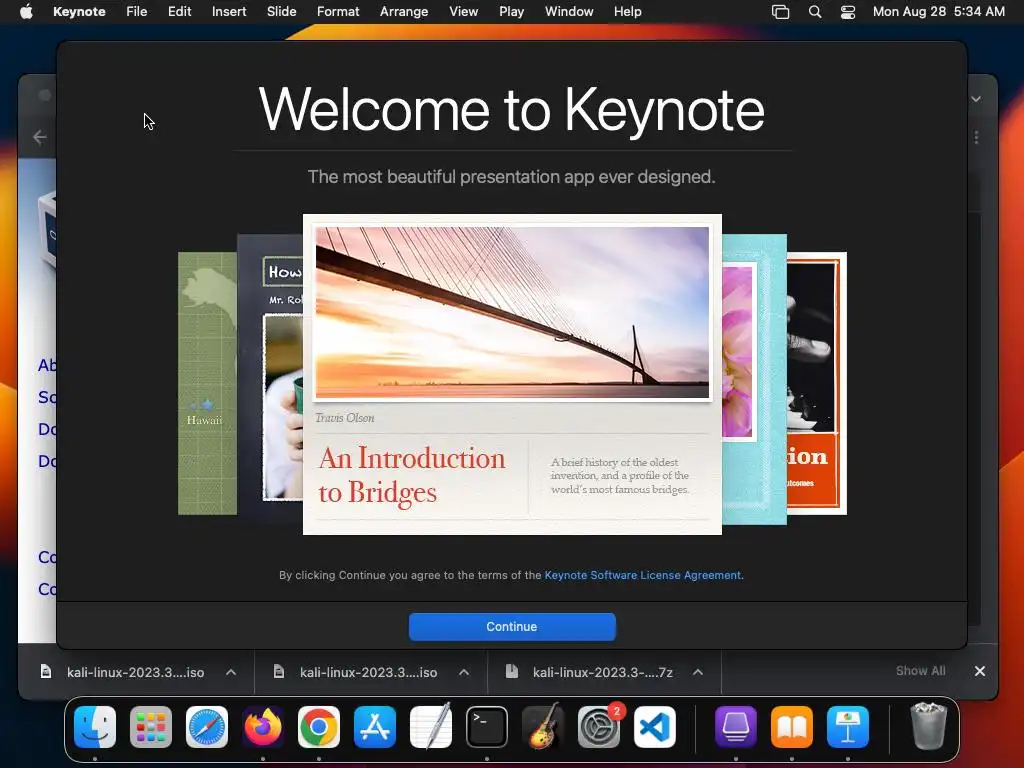Open System Settings from the Dock

pos(599,727)
